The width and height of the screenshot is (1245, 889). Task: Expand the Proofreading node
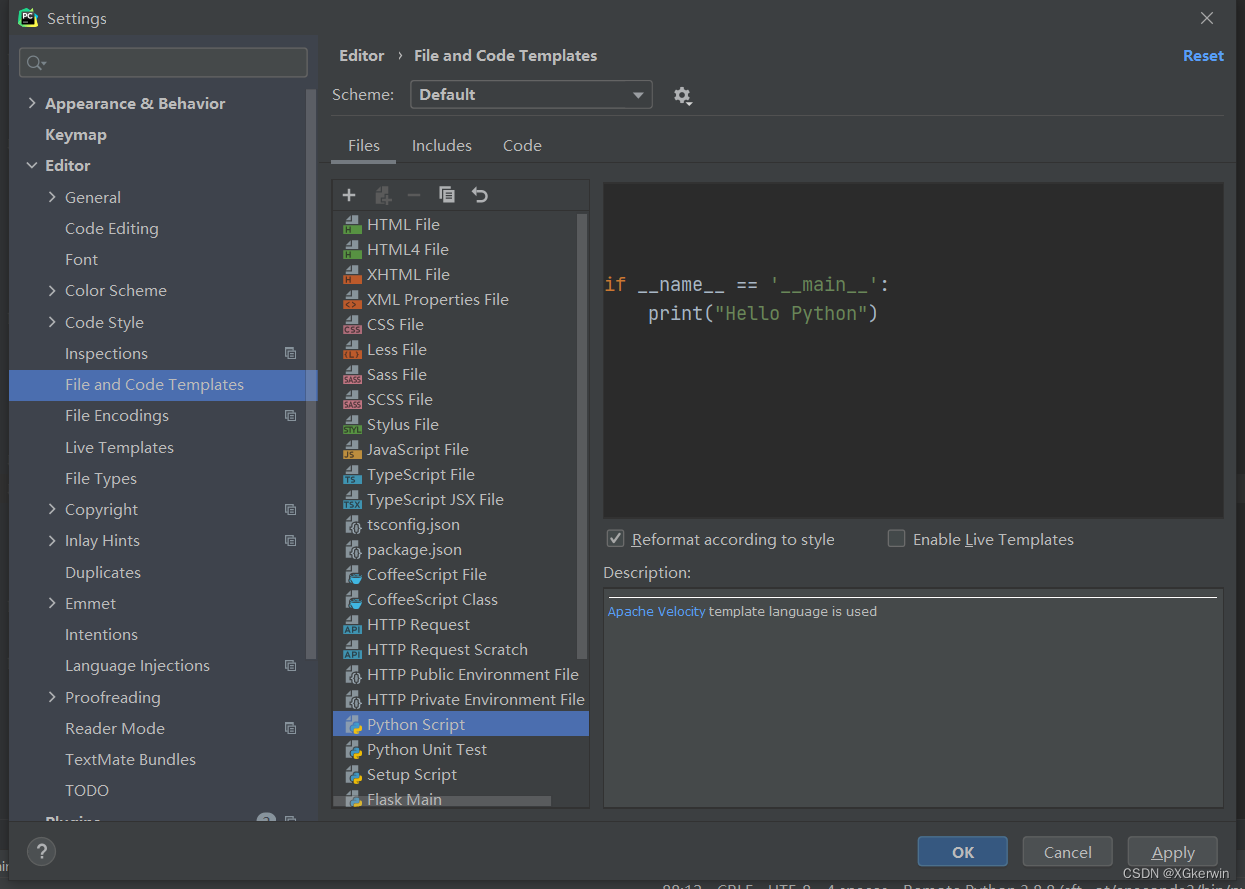52,697
